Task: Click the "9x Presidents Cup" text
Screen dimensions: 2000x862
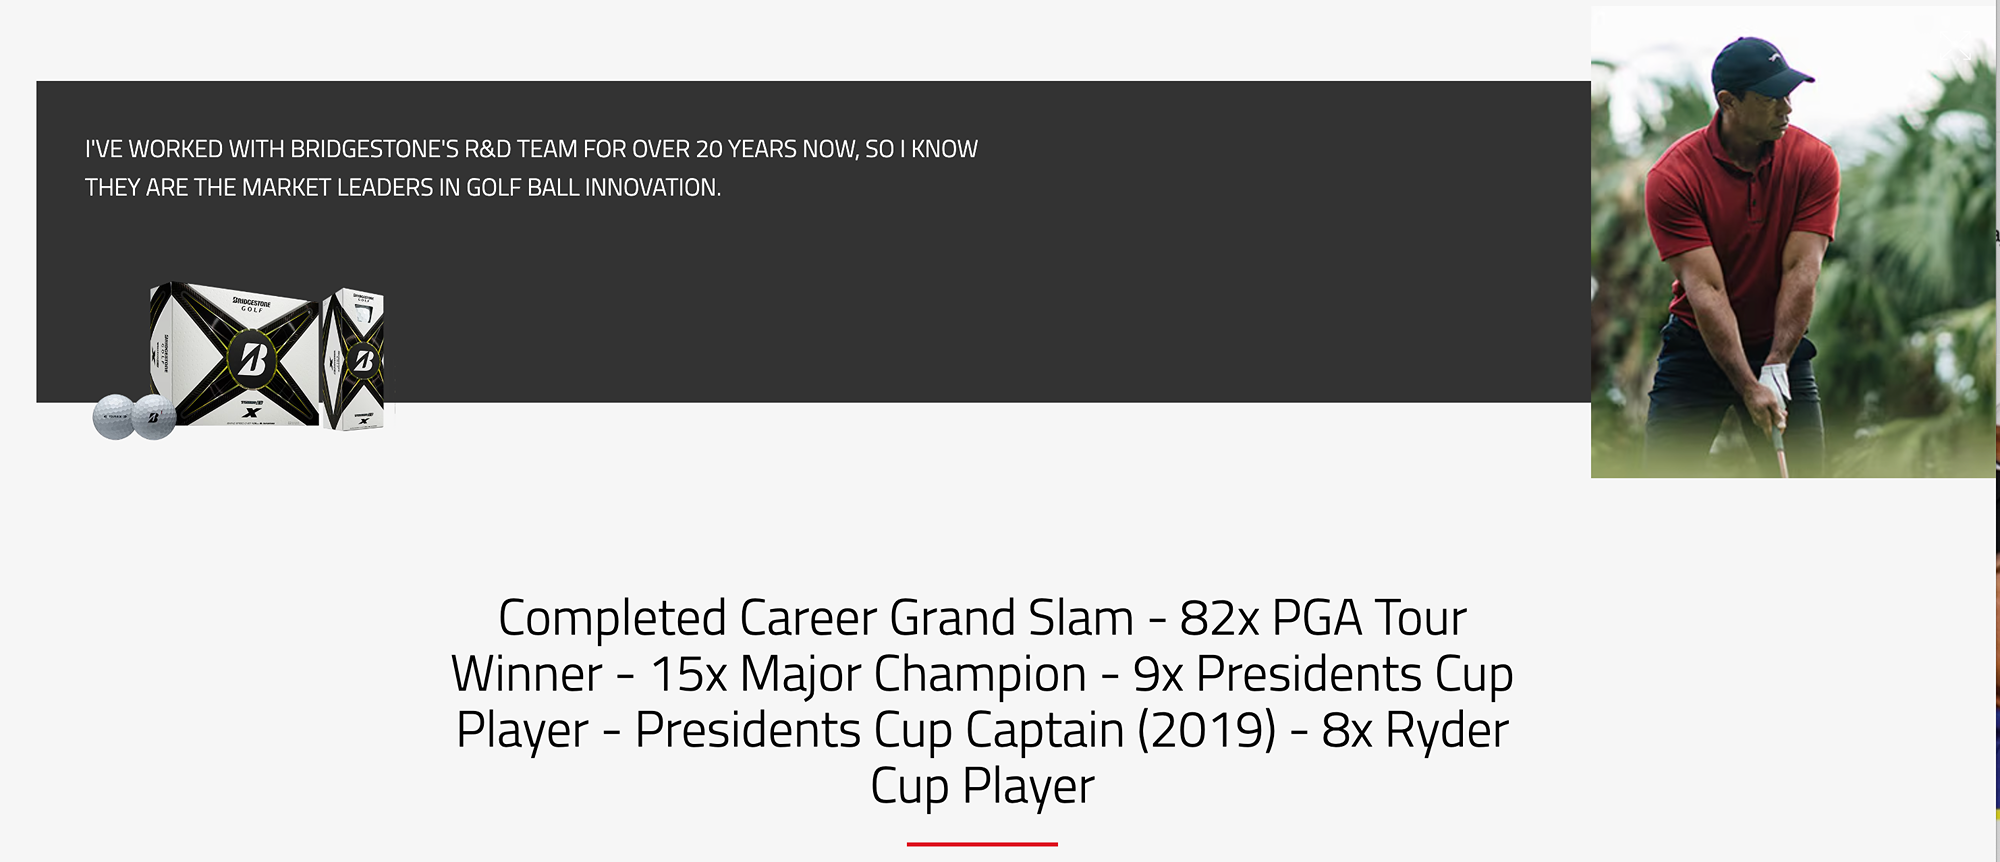Action: click(x=1322, y=674)
